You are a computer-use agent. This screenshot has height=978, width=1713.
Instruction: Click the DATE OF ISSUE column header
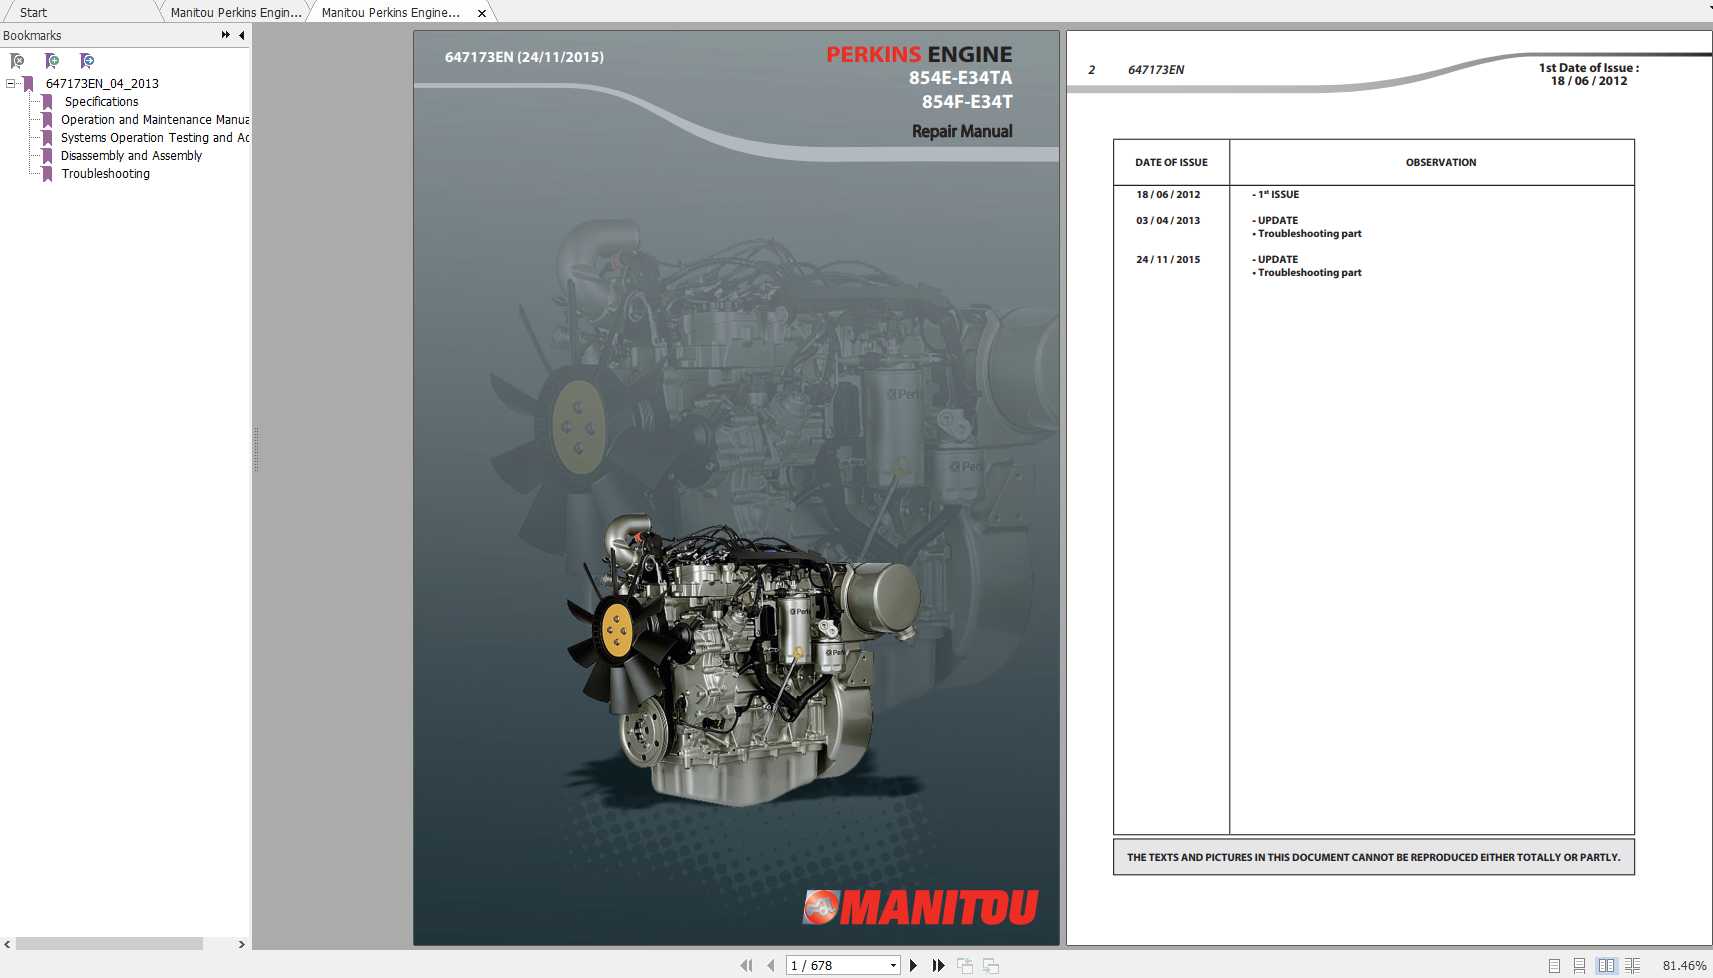(x=1171, y=162)
